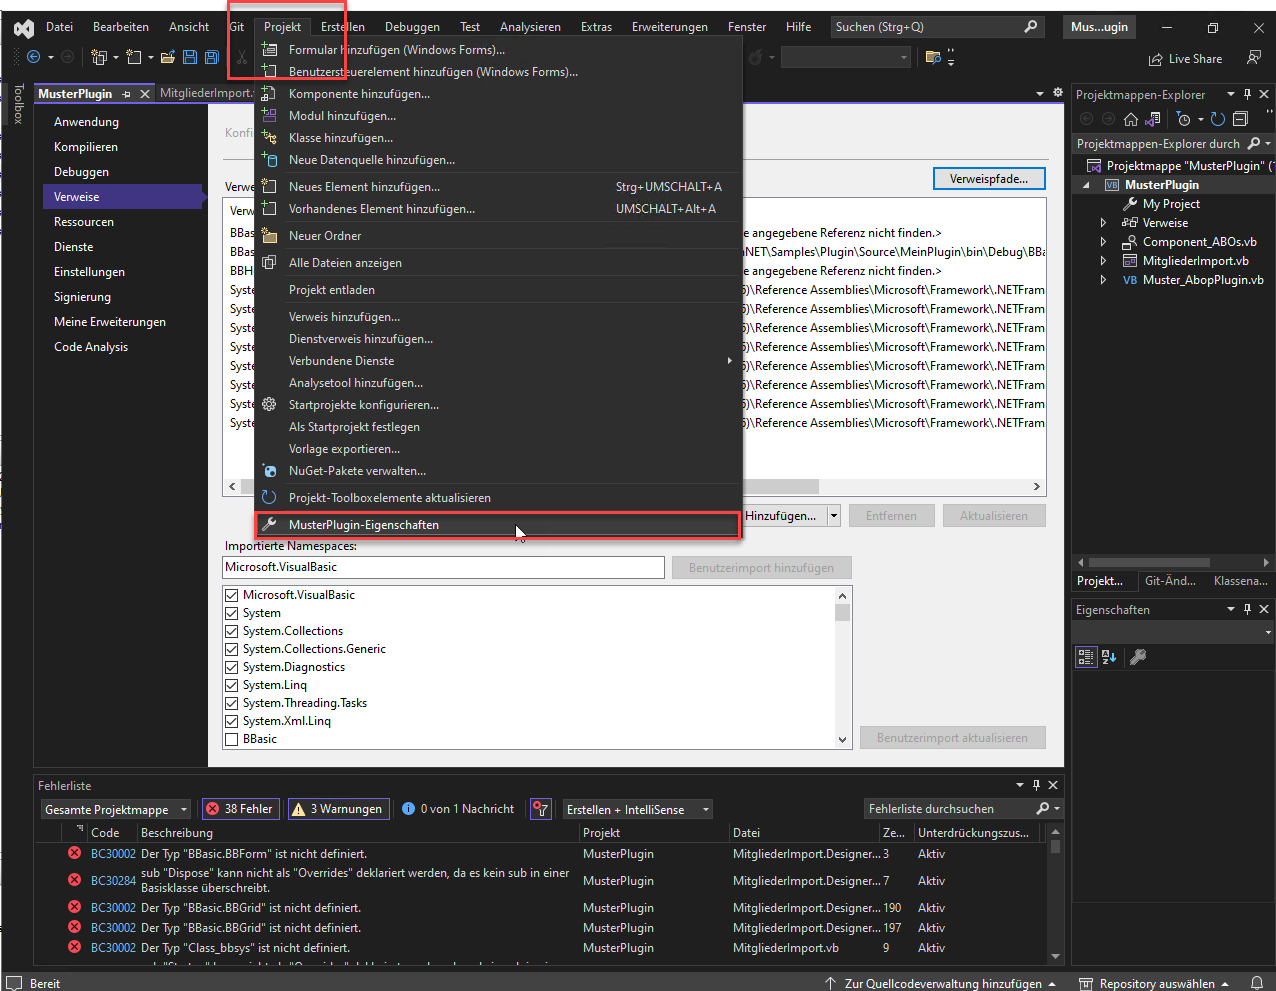Click the Toolbox side tab
Viewport: 1276px width, 991px height.
coord(18,104)
